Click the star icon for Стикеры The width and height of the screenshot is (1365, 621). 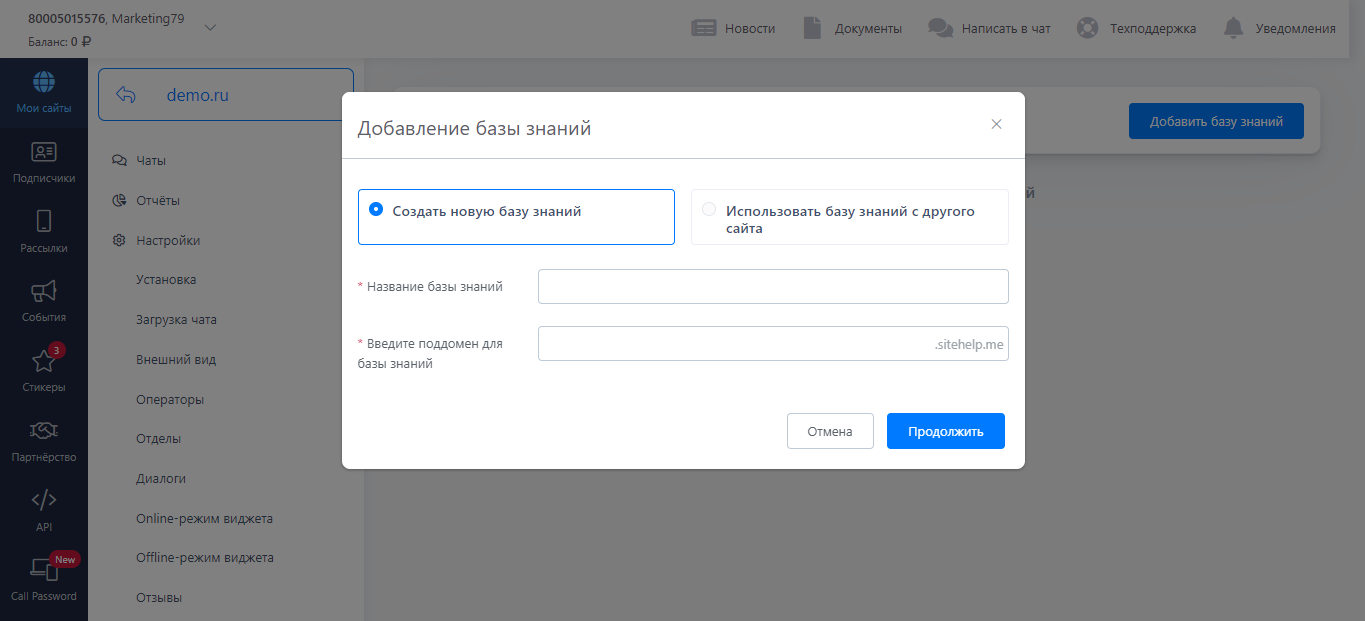(44, 362)
